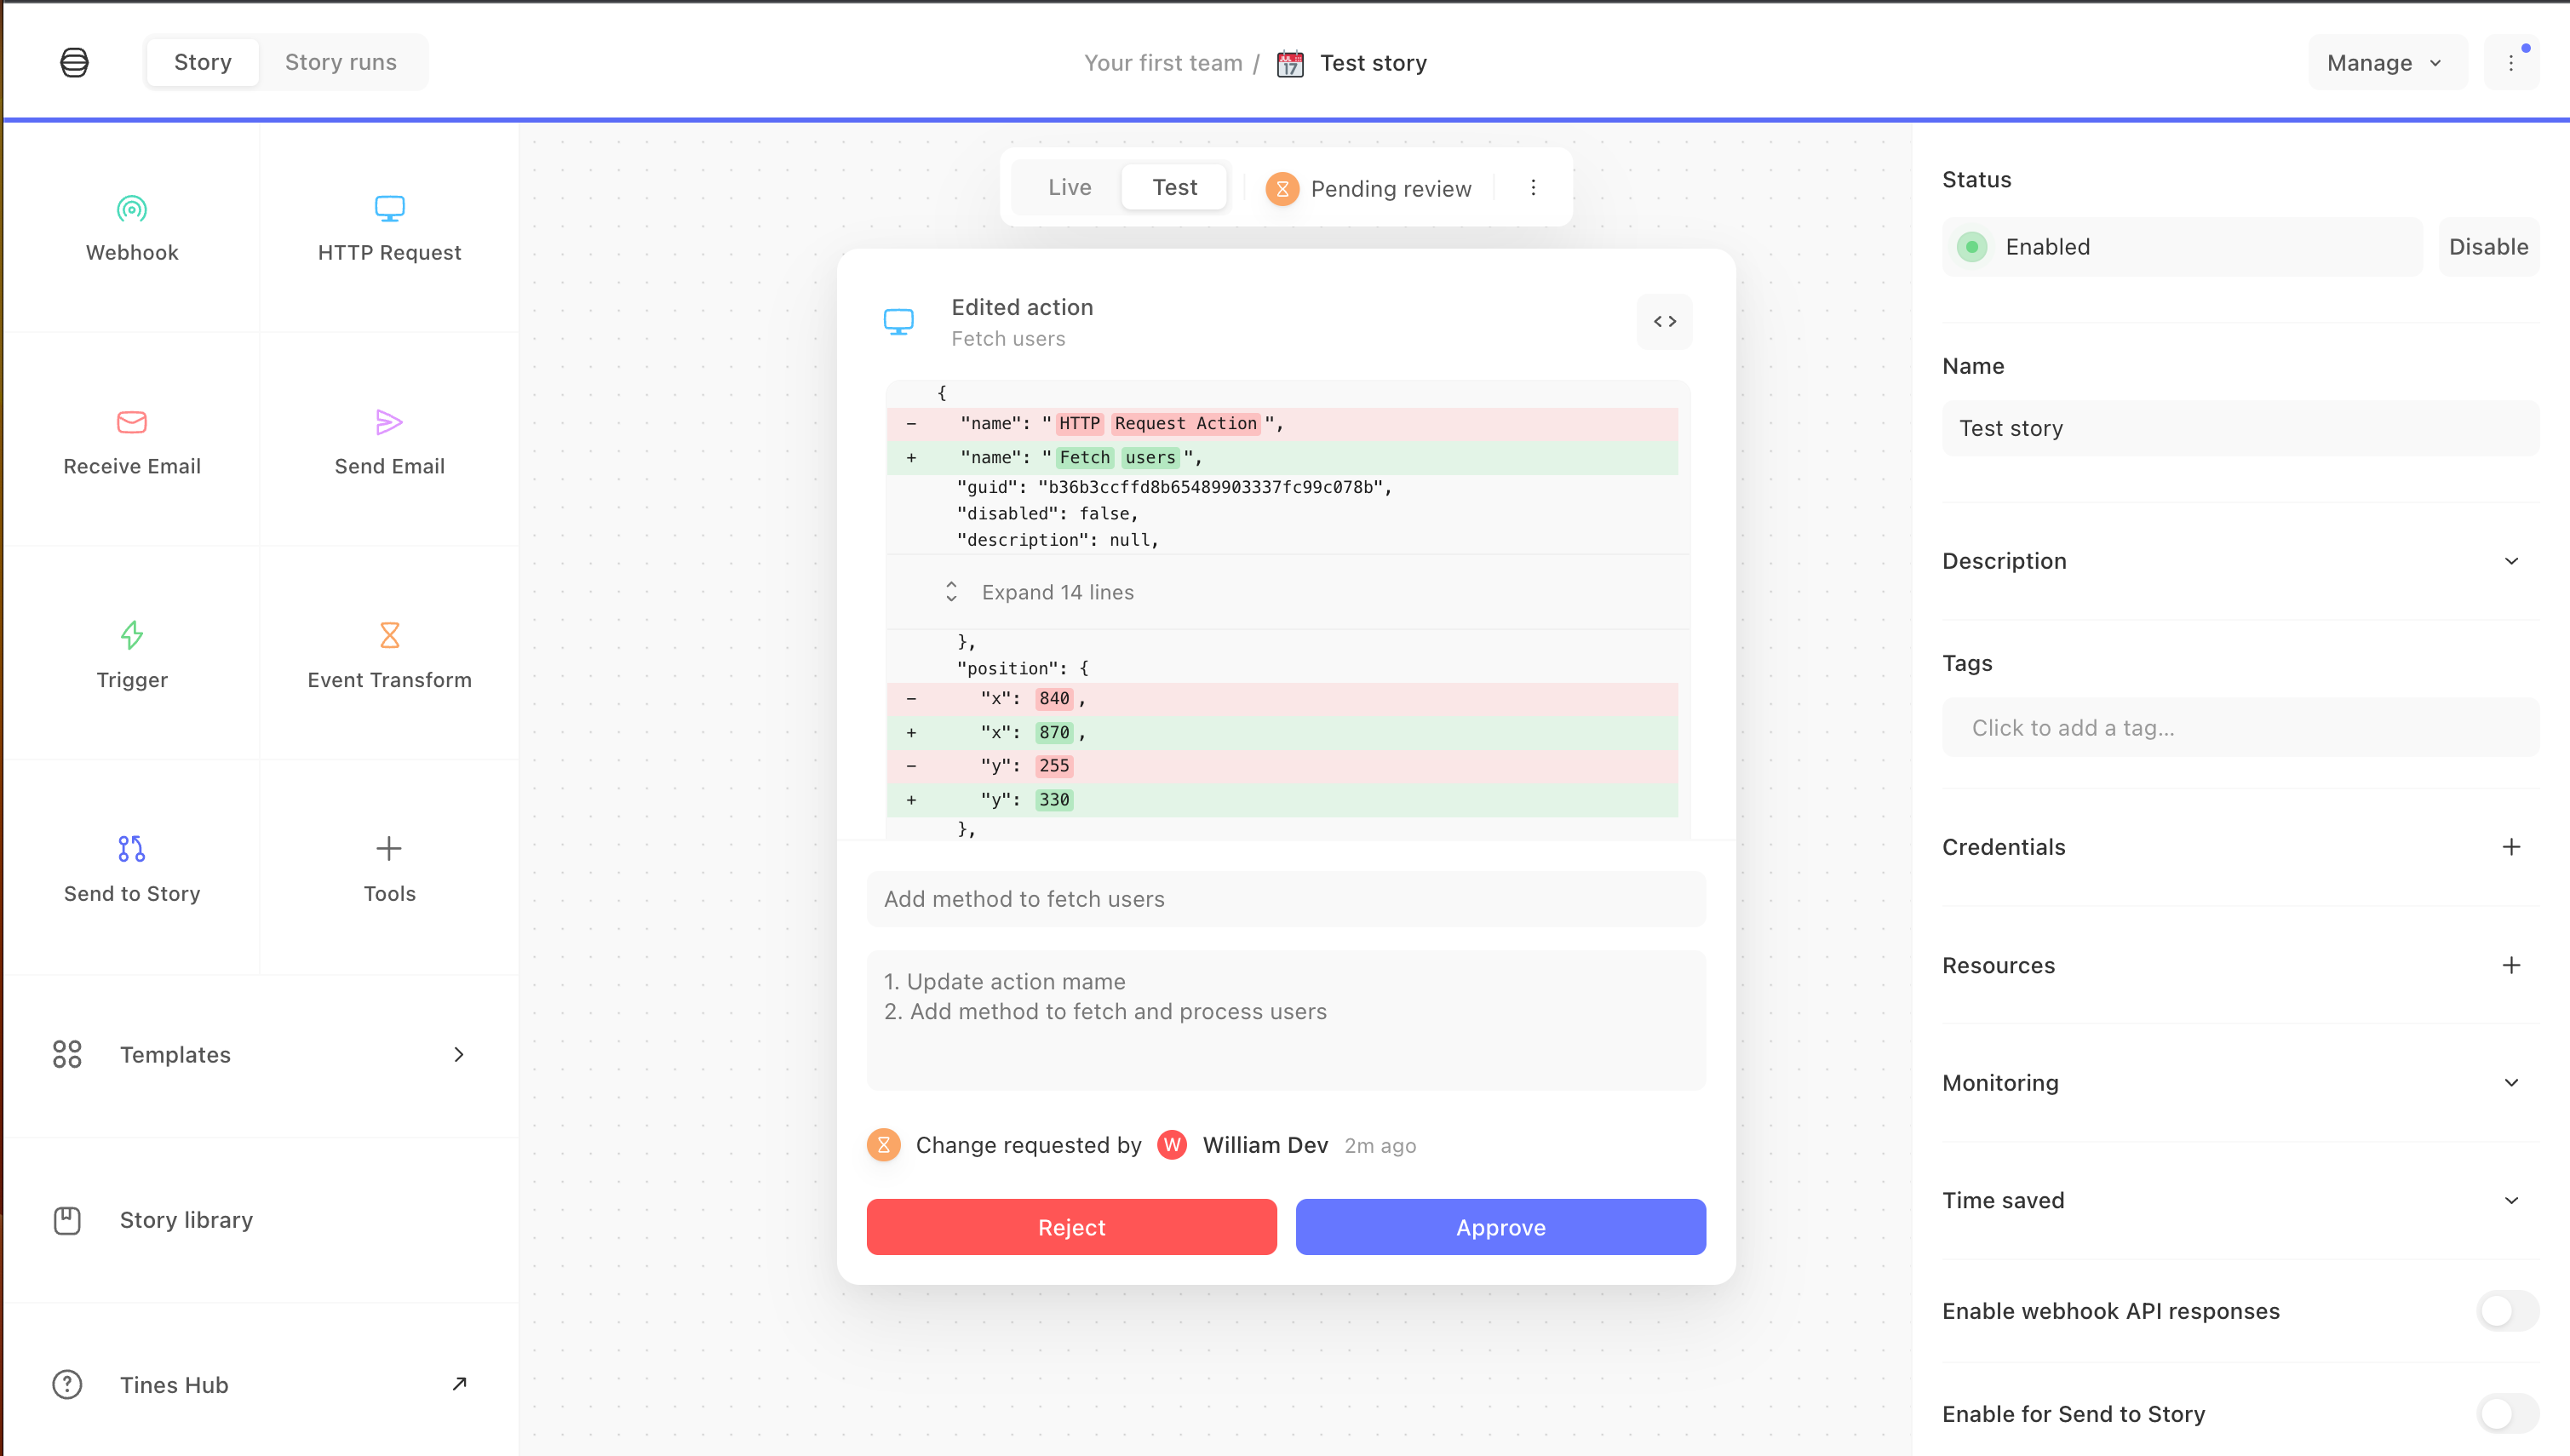Click the Tines logo
The width and height of the screenshot is (2570, 1456).
pyautogui.click(x=75, y=61)
